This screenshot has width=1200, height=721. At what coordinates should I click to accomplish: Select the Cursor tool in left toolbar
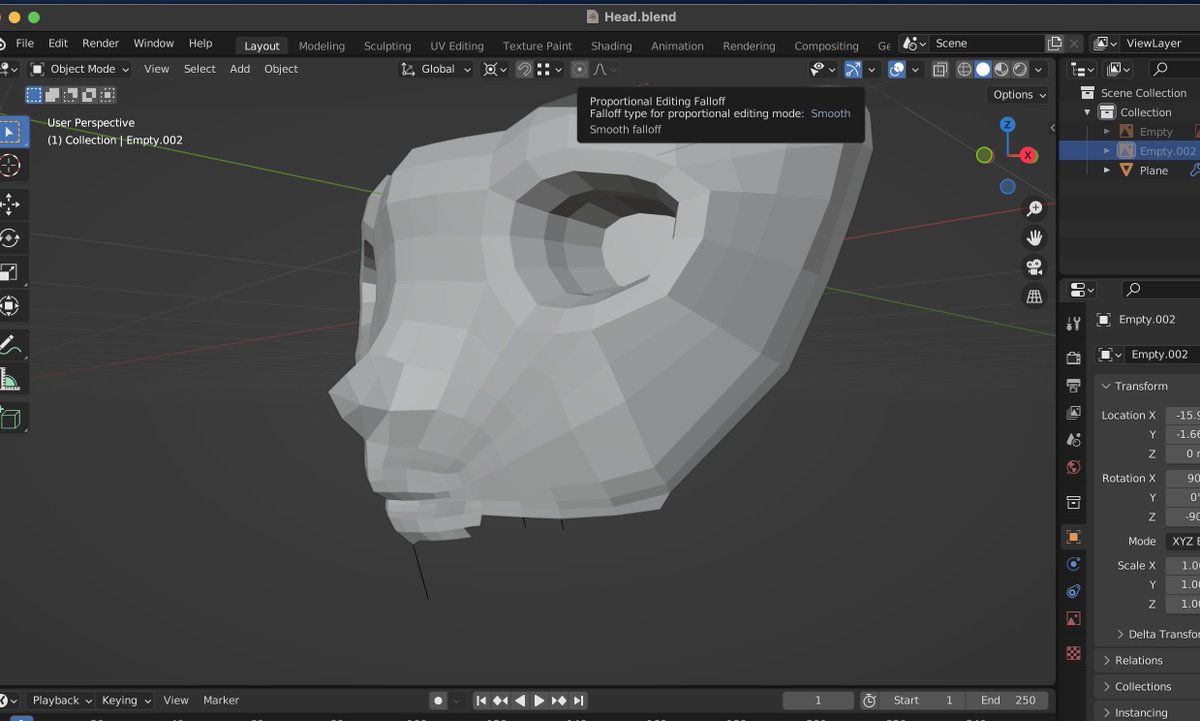coord(10,166)
